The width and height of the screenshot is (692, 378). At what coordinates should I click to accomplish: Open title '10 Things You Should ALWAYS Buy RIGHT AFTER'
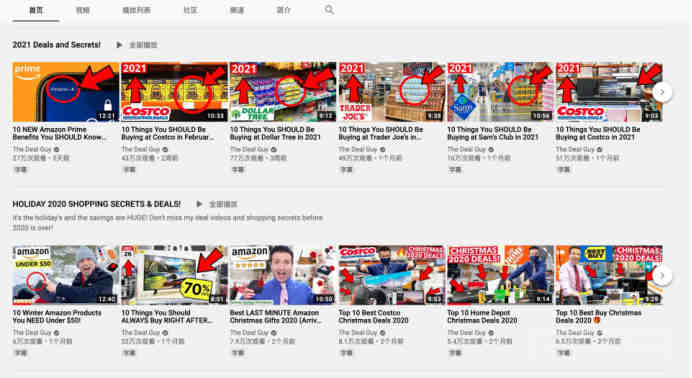167,317
